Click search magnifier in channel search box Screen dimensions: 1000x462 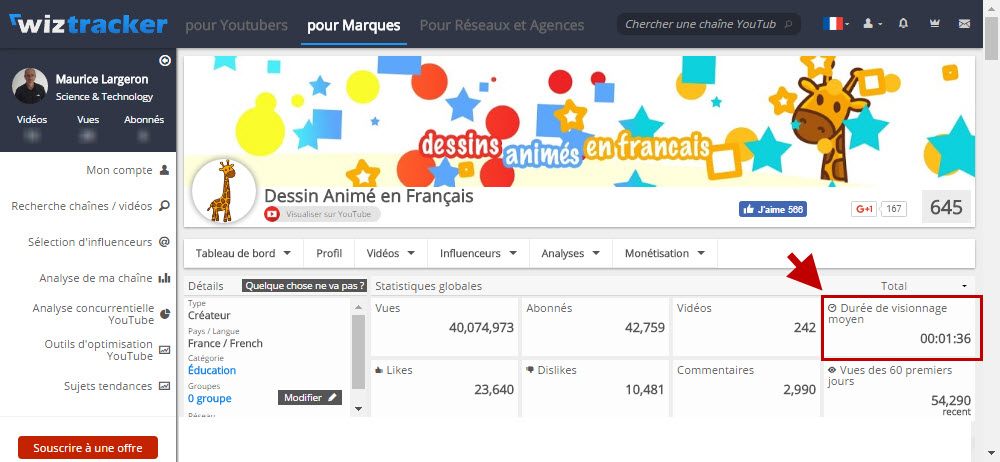(788, 24)
